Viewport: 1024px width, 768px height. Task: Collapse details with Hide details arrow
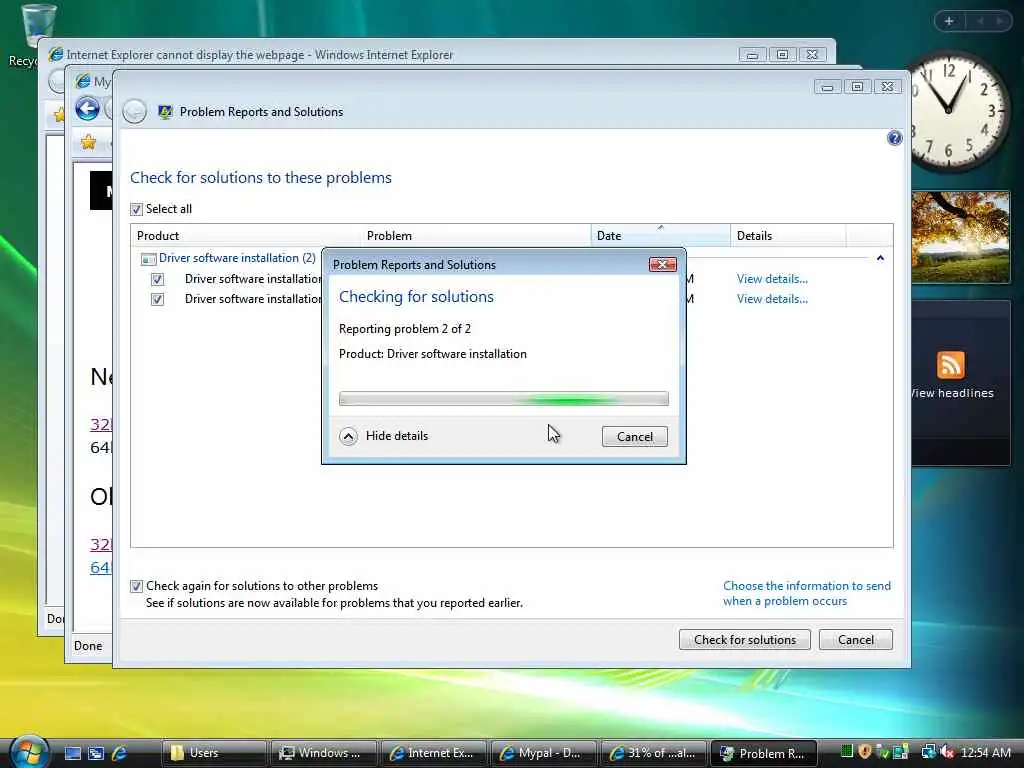coord(349,436)
